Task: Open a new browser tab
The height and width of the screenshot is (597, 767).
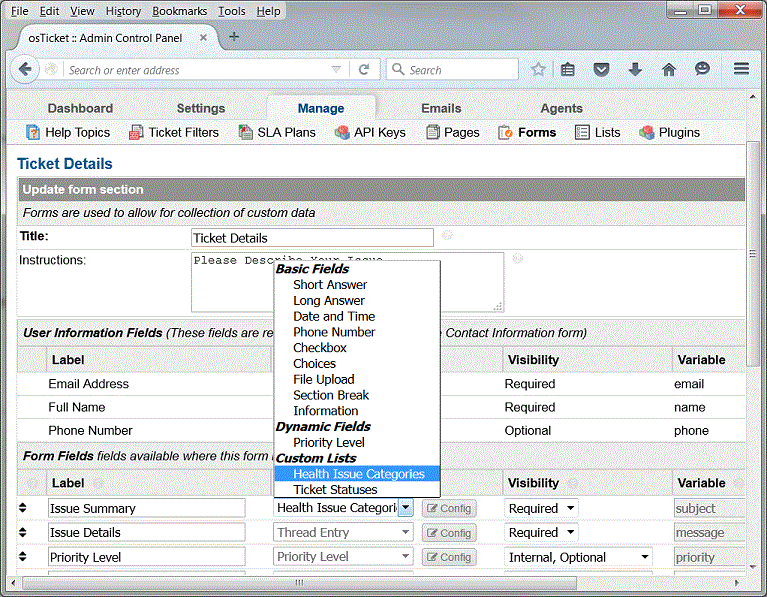Action: tap(234, 37)
